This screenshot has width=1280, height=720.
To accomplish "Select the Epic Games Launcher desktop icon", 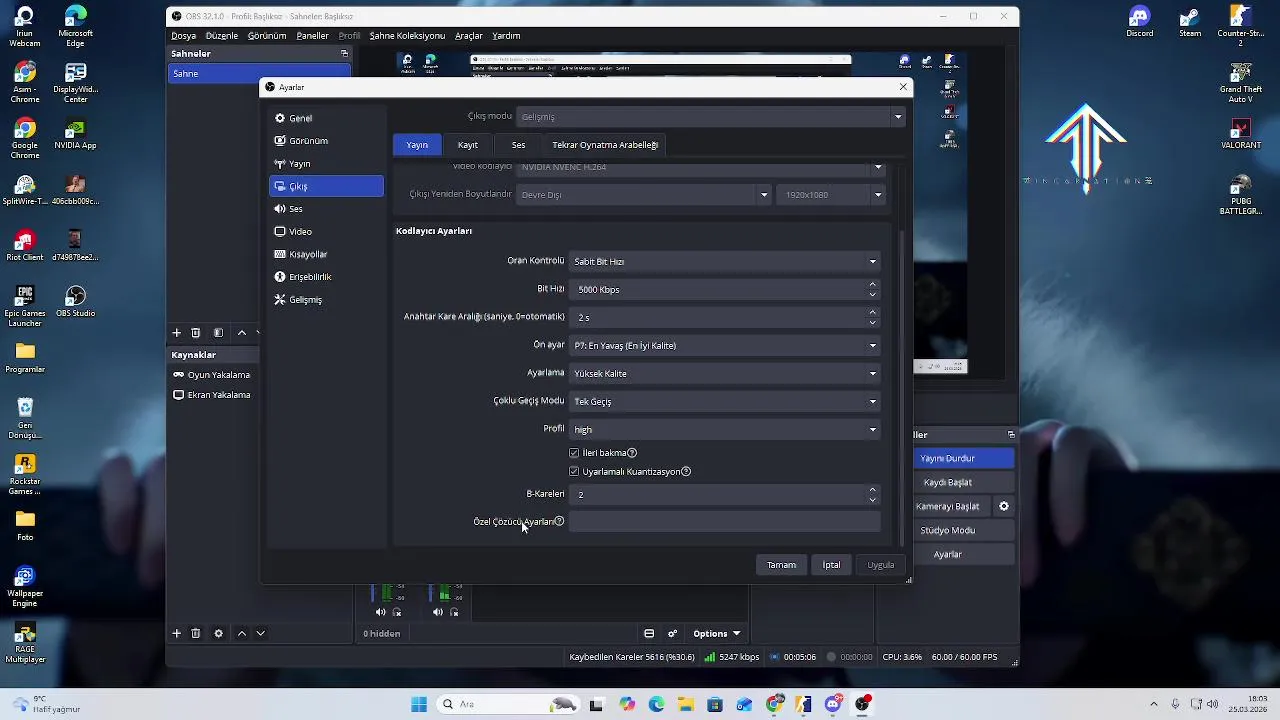I will [x=25, y=306].
